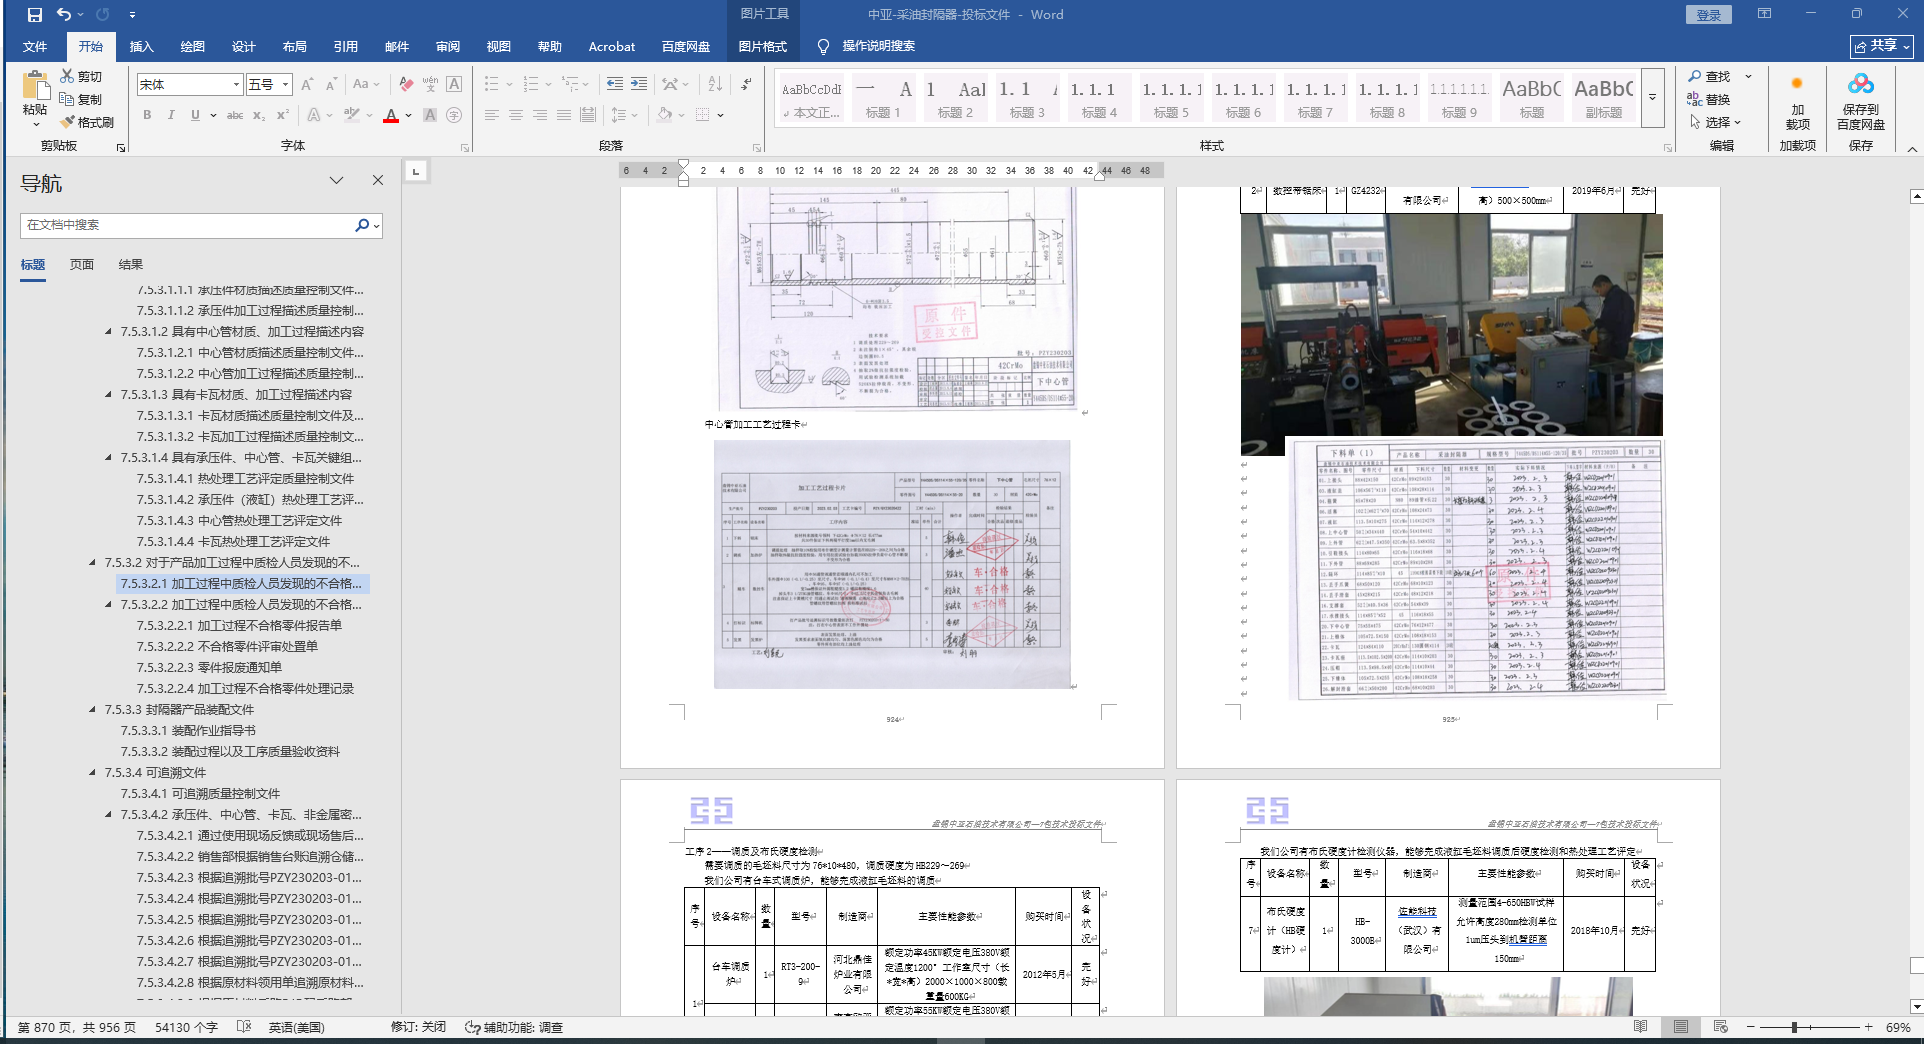
Task: Toggle character shading (gray A)
Action: coord(430,115)
